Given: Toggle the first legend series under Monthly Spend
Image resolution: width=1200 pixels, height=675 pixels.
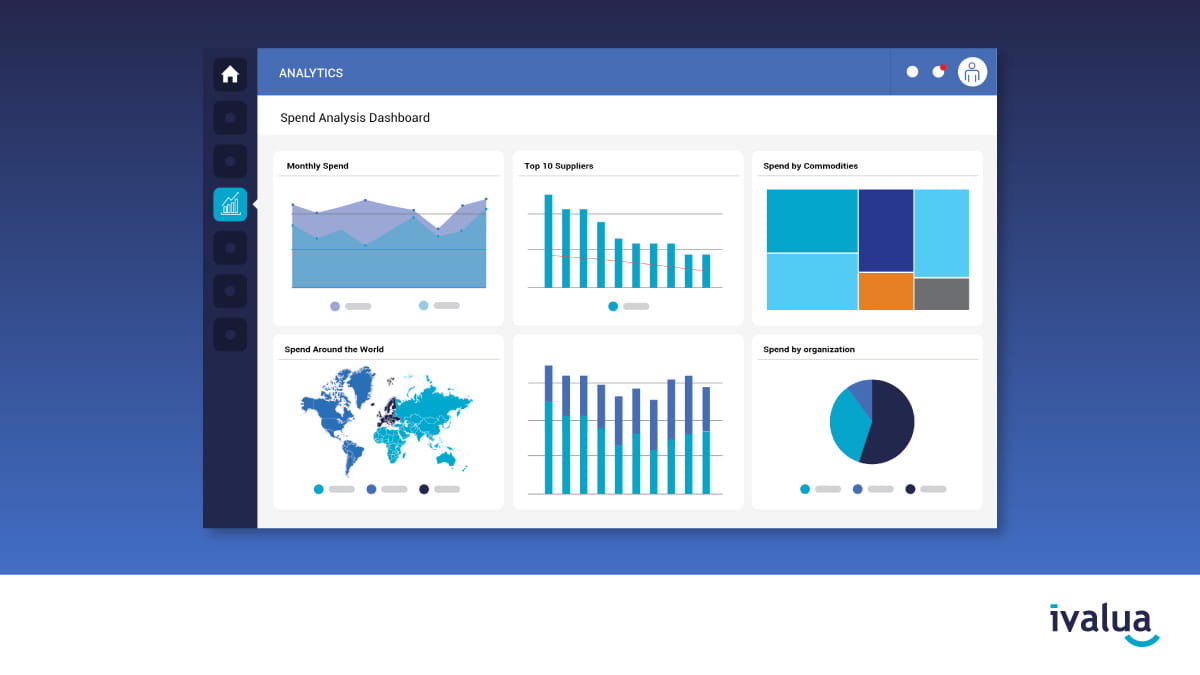Looking at the screenshot, I should (333, 305).
